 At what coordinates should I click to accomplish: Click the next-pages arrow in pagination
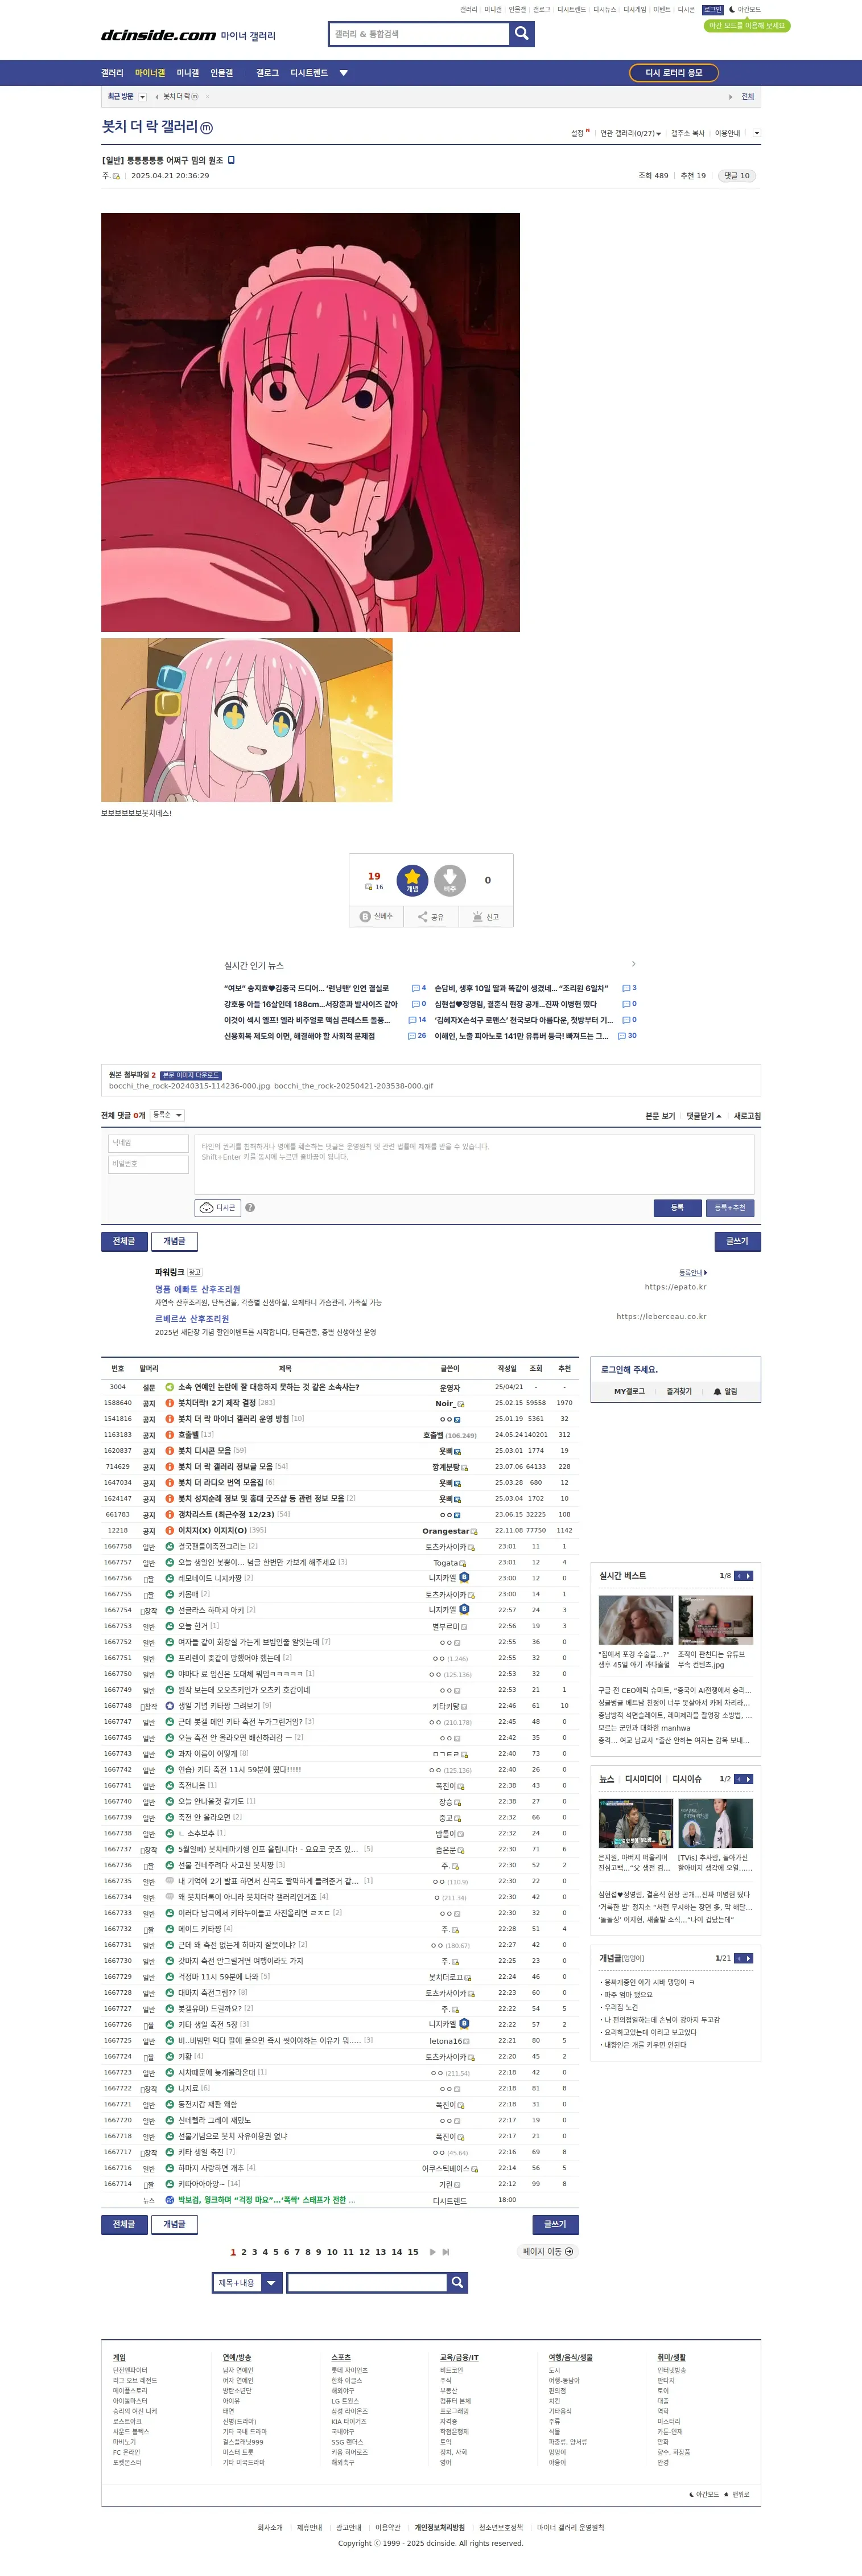[432, 2252]
